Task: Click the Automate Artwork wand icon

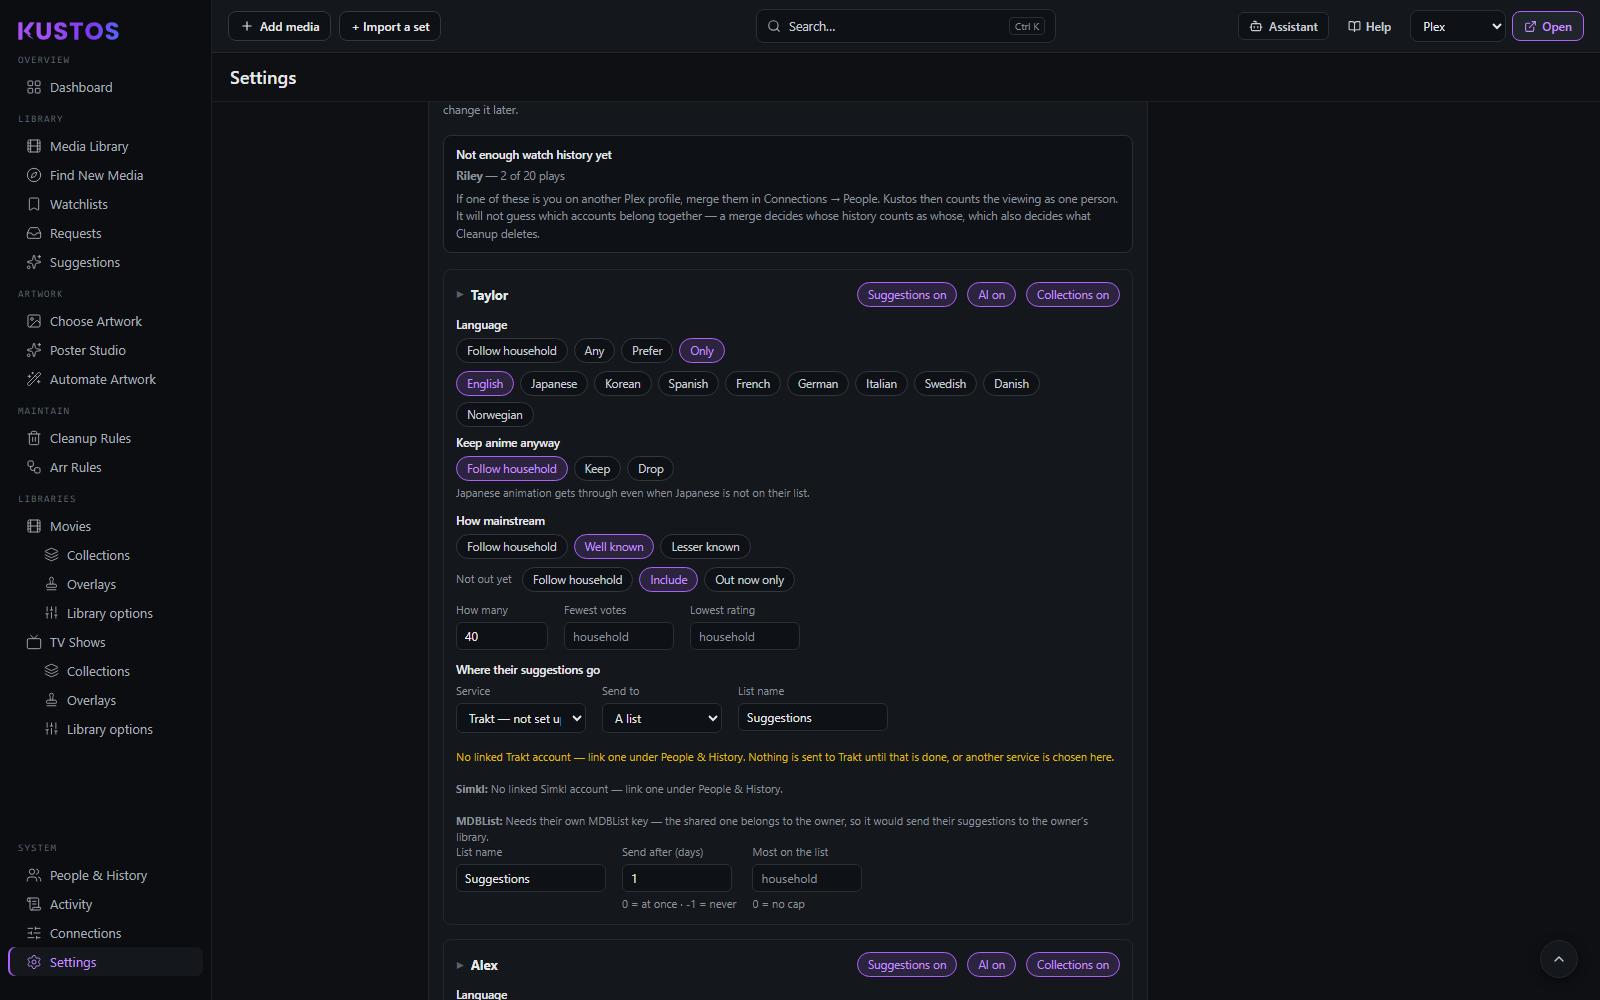Action: click(x=34, y=379)
